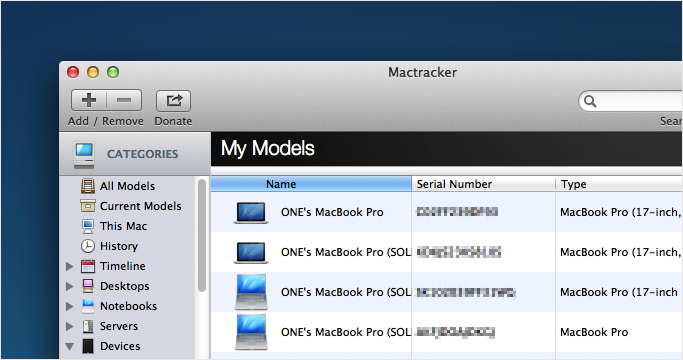Screen dimensions: 683x360
Task: Click 'This Mac' label in sidebar
Action: tap(123, 226)
